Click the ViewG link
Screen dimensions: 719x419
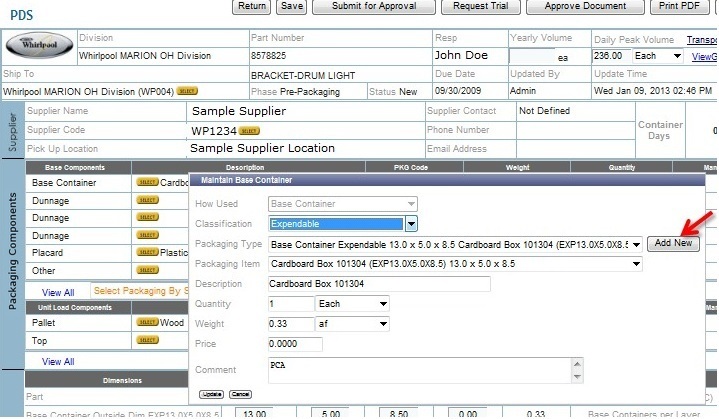(704, 57)
